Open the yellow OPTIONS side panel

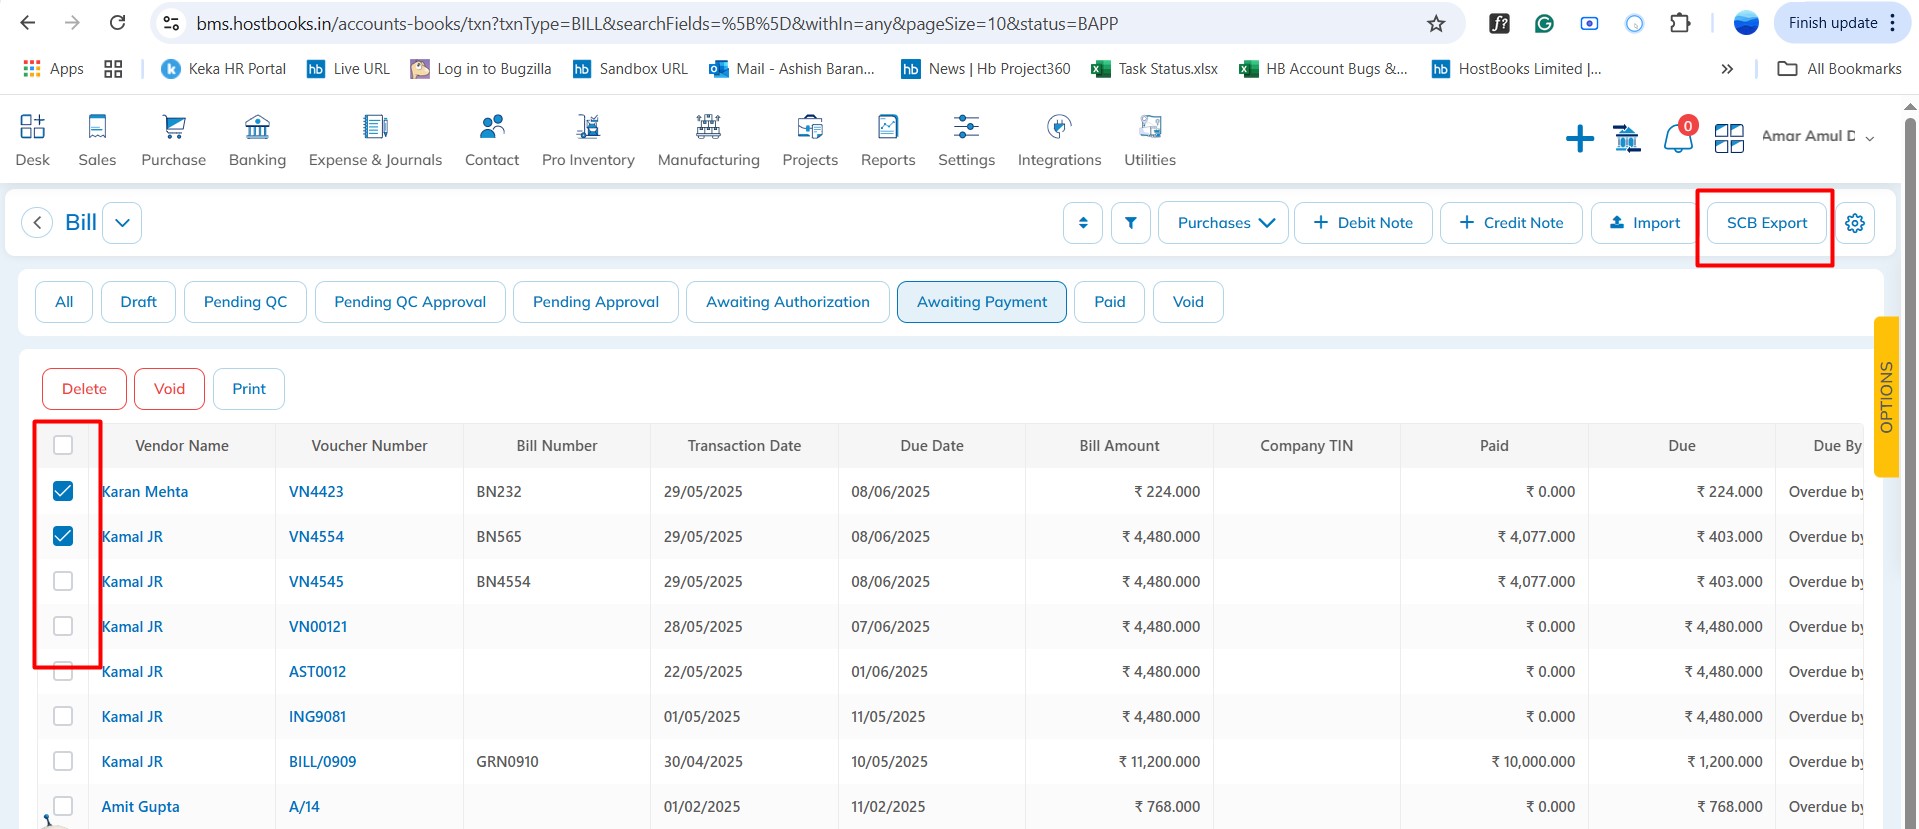pyautogui.click(x=1886, y=397)
